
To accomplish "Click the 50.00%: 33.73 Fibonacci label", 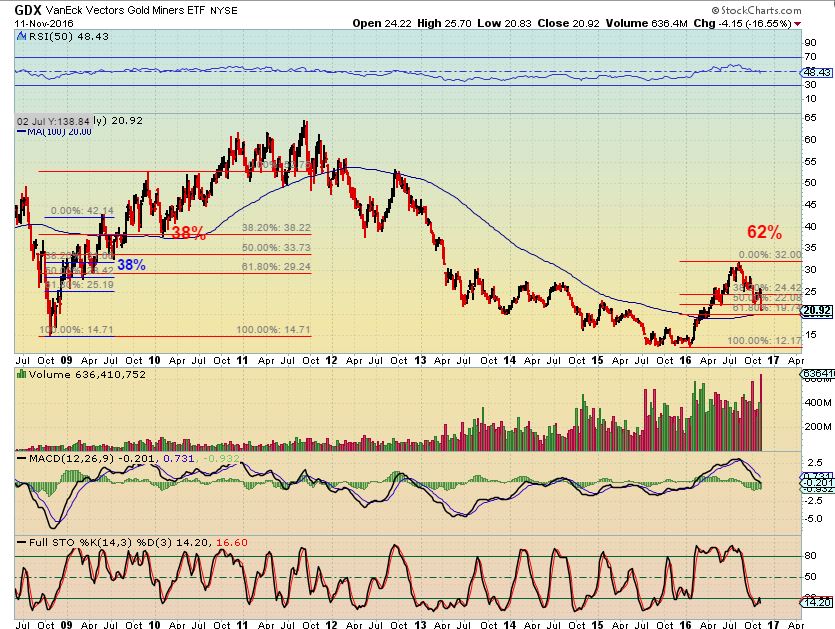I will click(276, 248).
